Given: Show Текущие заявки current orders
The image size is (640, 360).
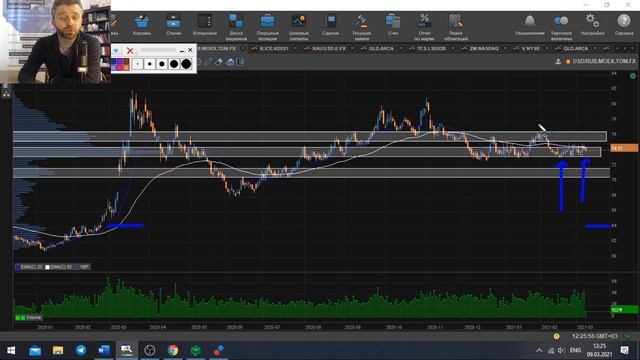Looking at the screenshot, I should click(362, 27).
